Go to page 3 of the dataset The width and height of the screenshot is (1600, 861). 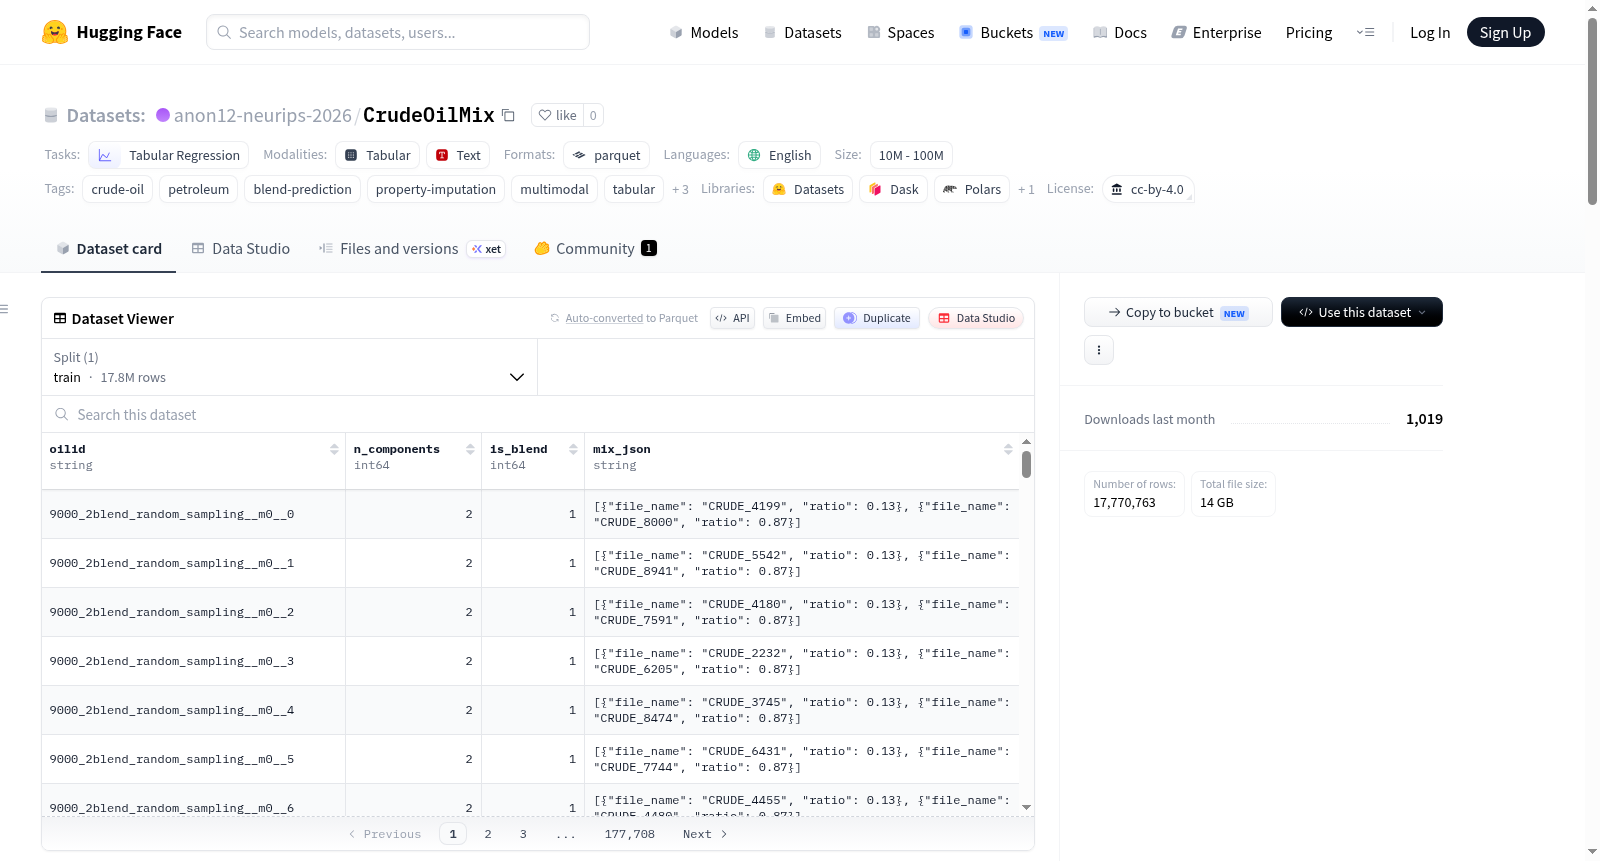523,834
